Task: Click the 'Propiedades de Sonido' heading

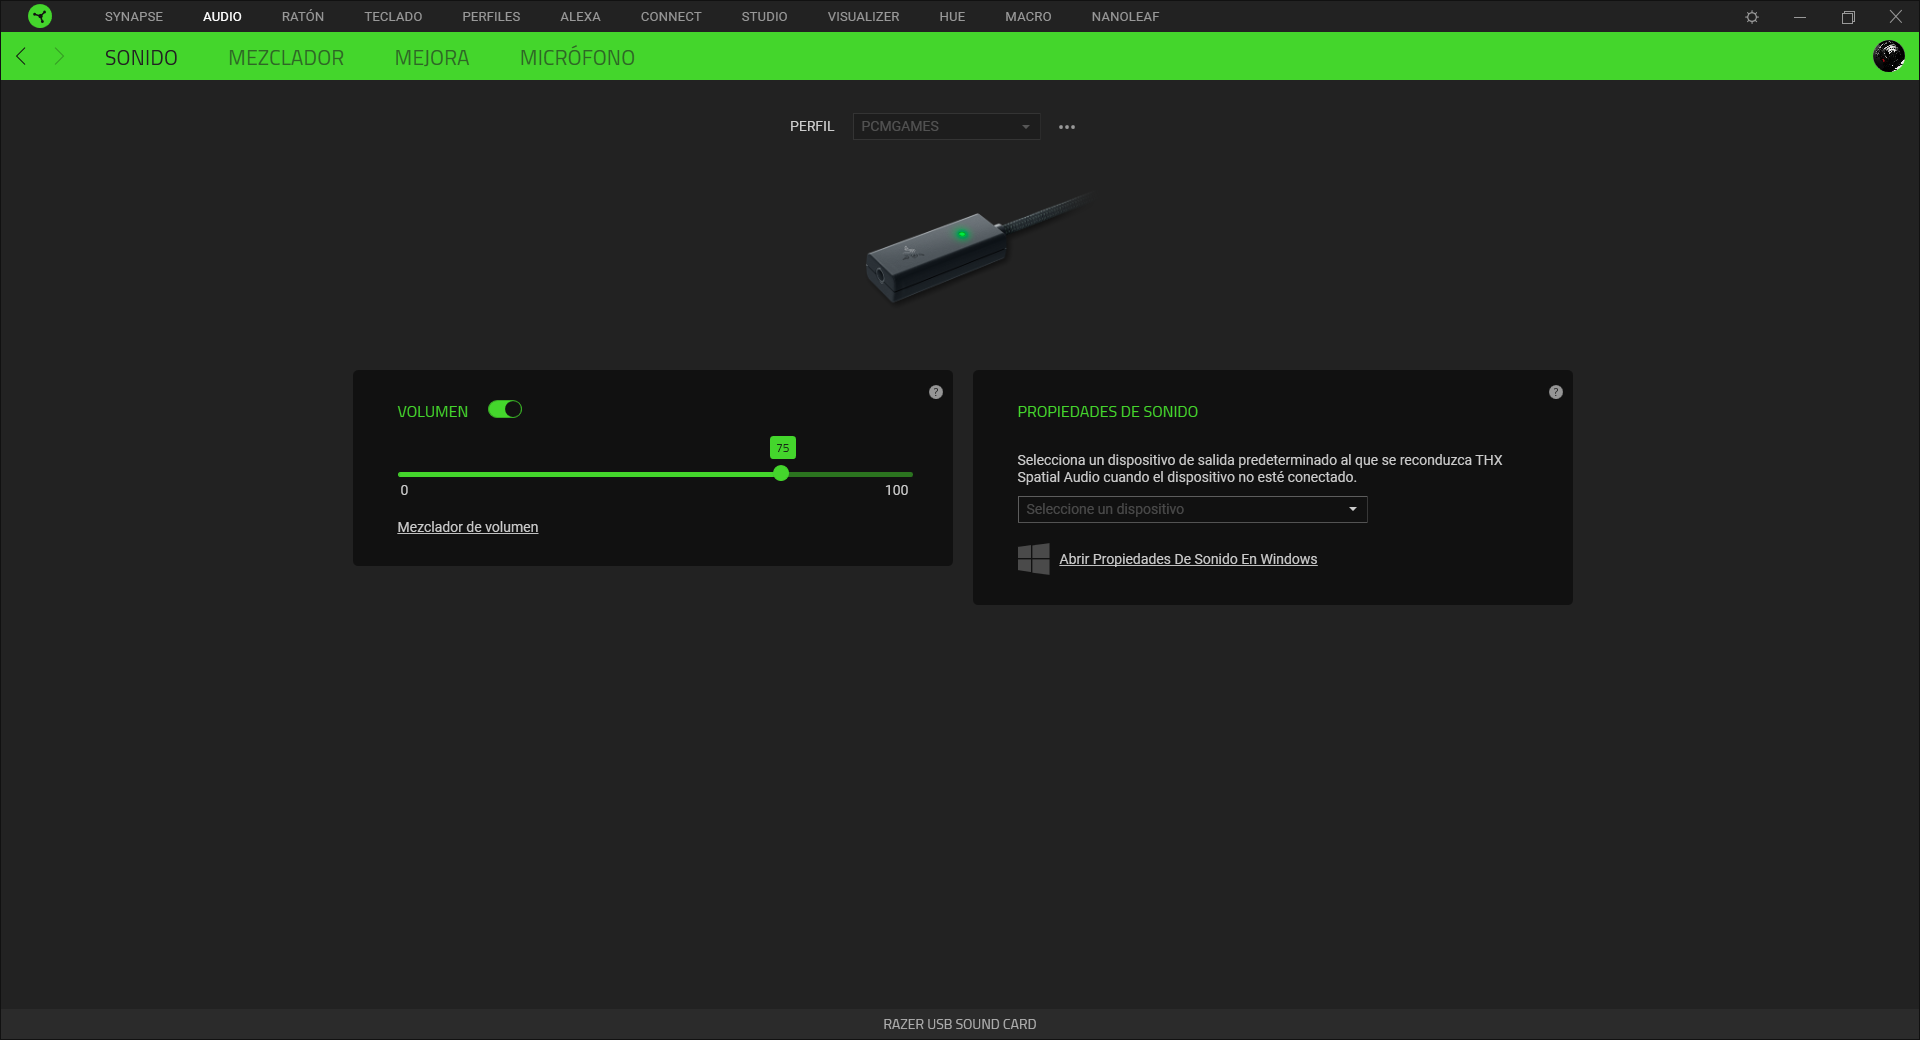Action: (1107, 412)
